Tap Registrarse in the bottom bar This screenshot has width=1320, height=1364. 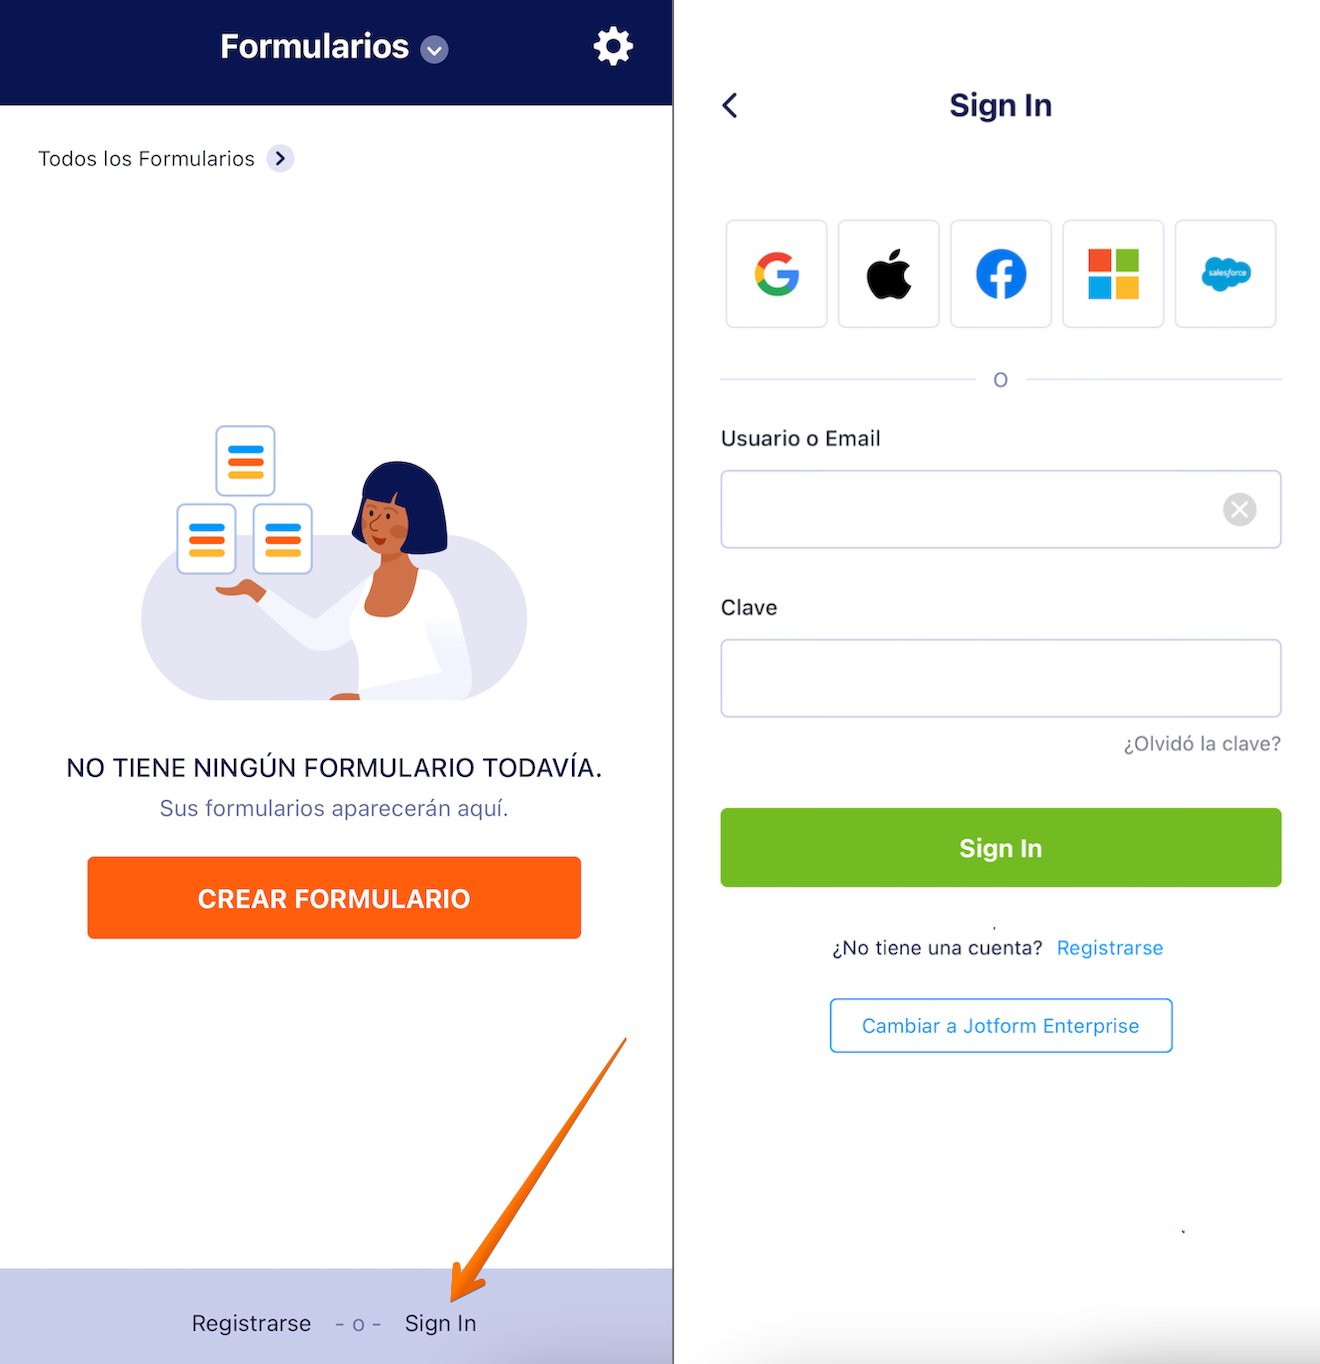pos(252,1323)
